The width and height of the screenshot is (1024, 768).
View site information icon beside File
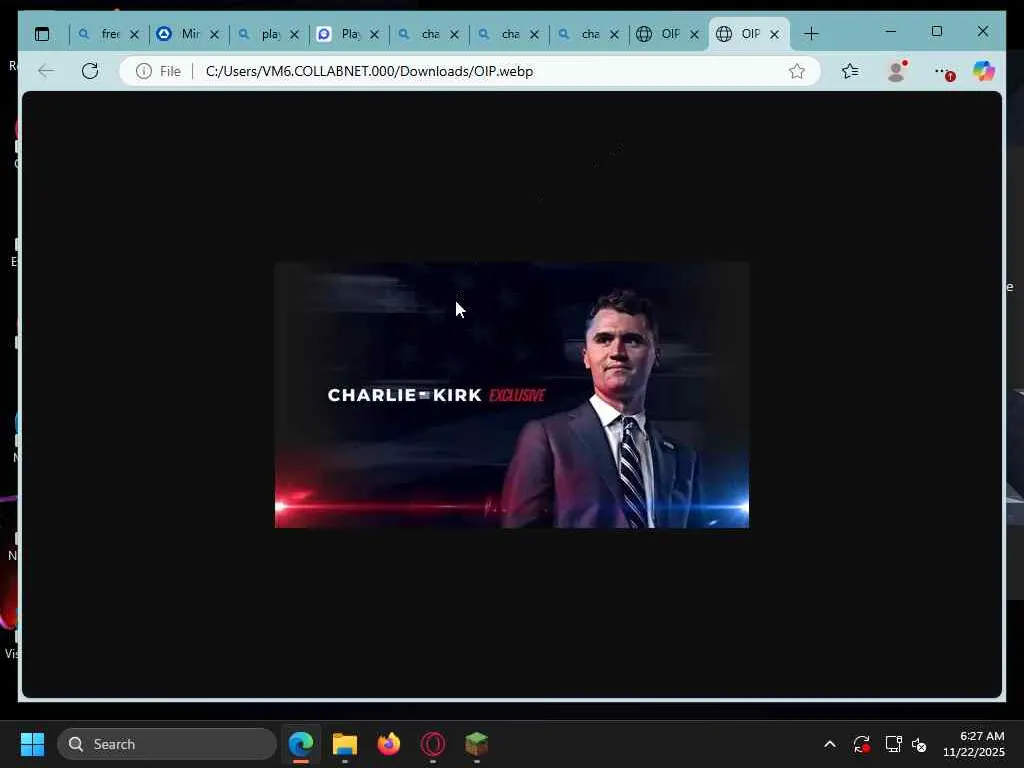[x=144, y=71]
